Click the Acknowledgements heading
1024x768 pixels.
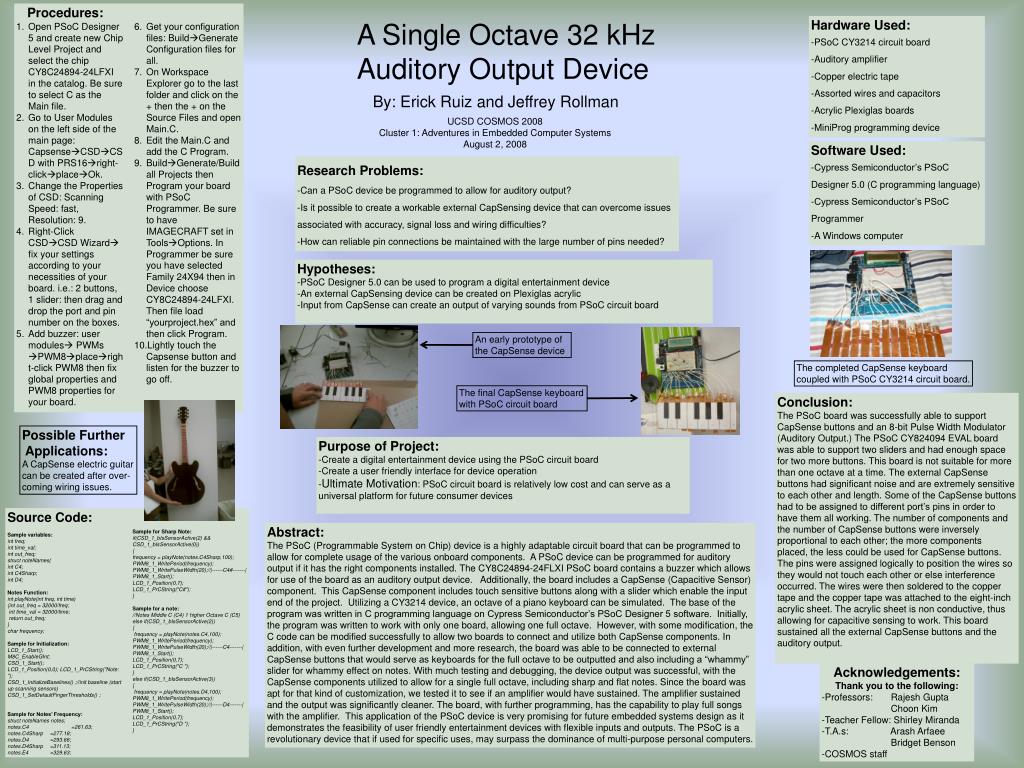[896, 672]
